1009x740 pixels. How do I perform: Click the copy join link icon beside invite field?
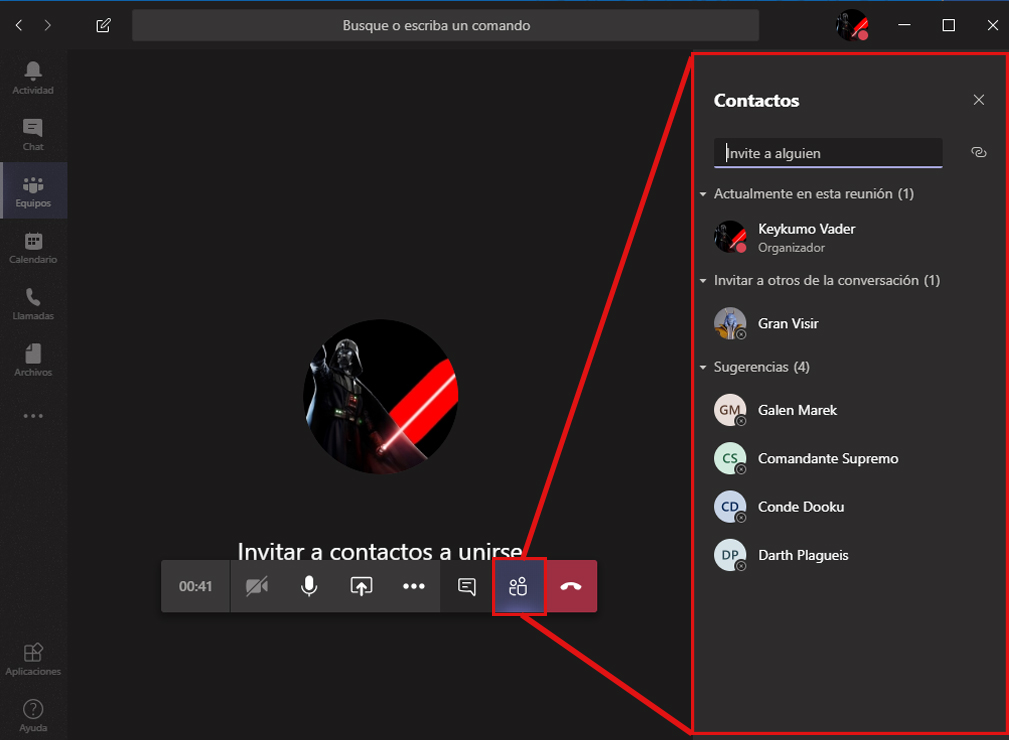click(x=978, y=151)
